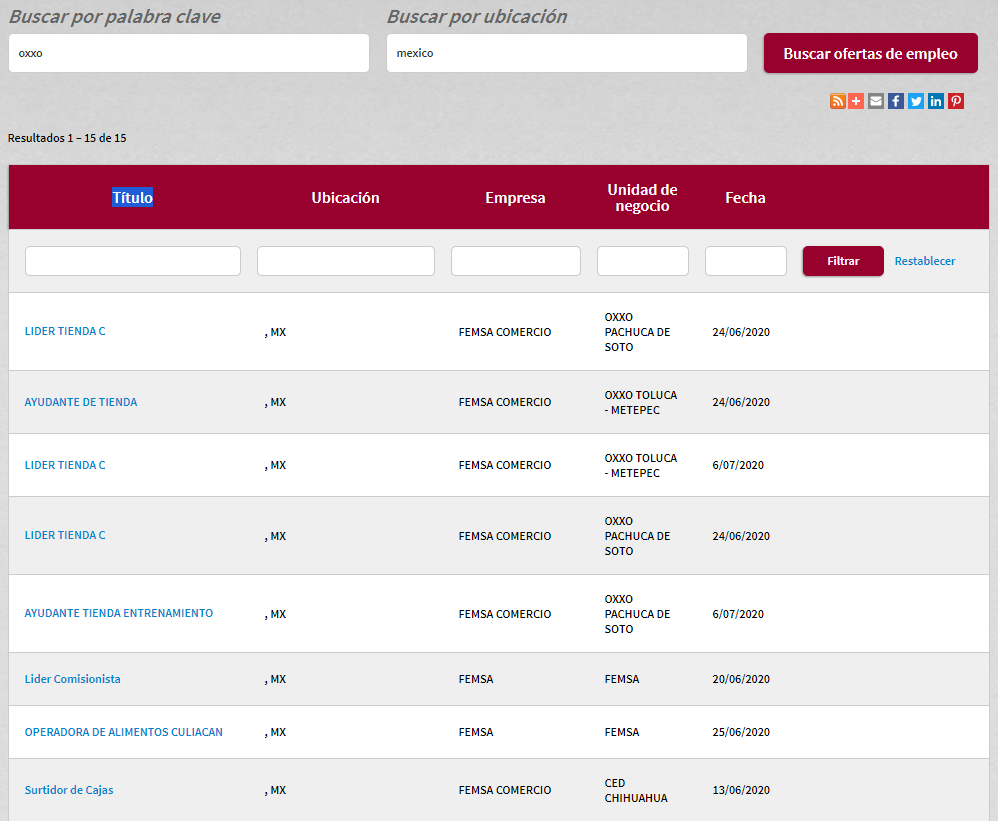Click the date 20/06/2020
Viewport: 998px width, 821px height.
[x=741, y=679]
